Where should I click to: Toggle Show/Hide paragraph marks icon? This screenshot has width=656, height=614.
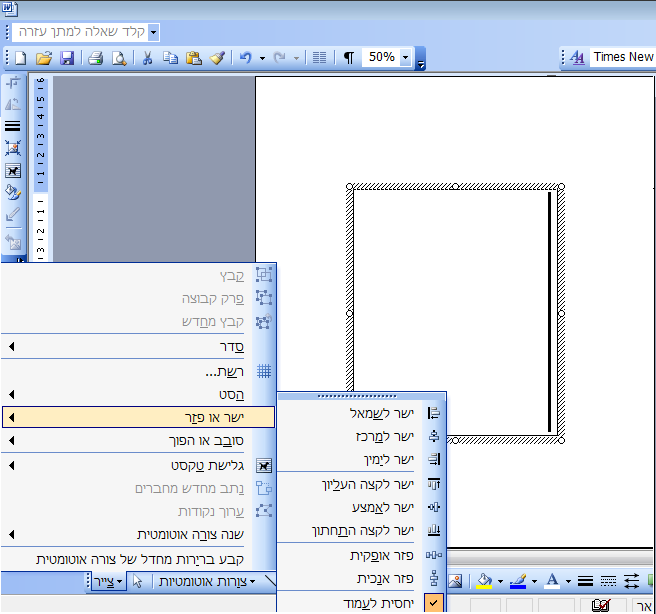click(348, 58)
